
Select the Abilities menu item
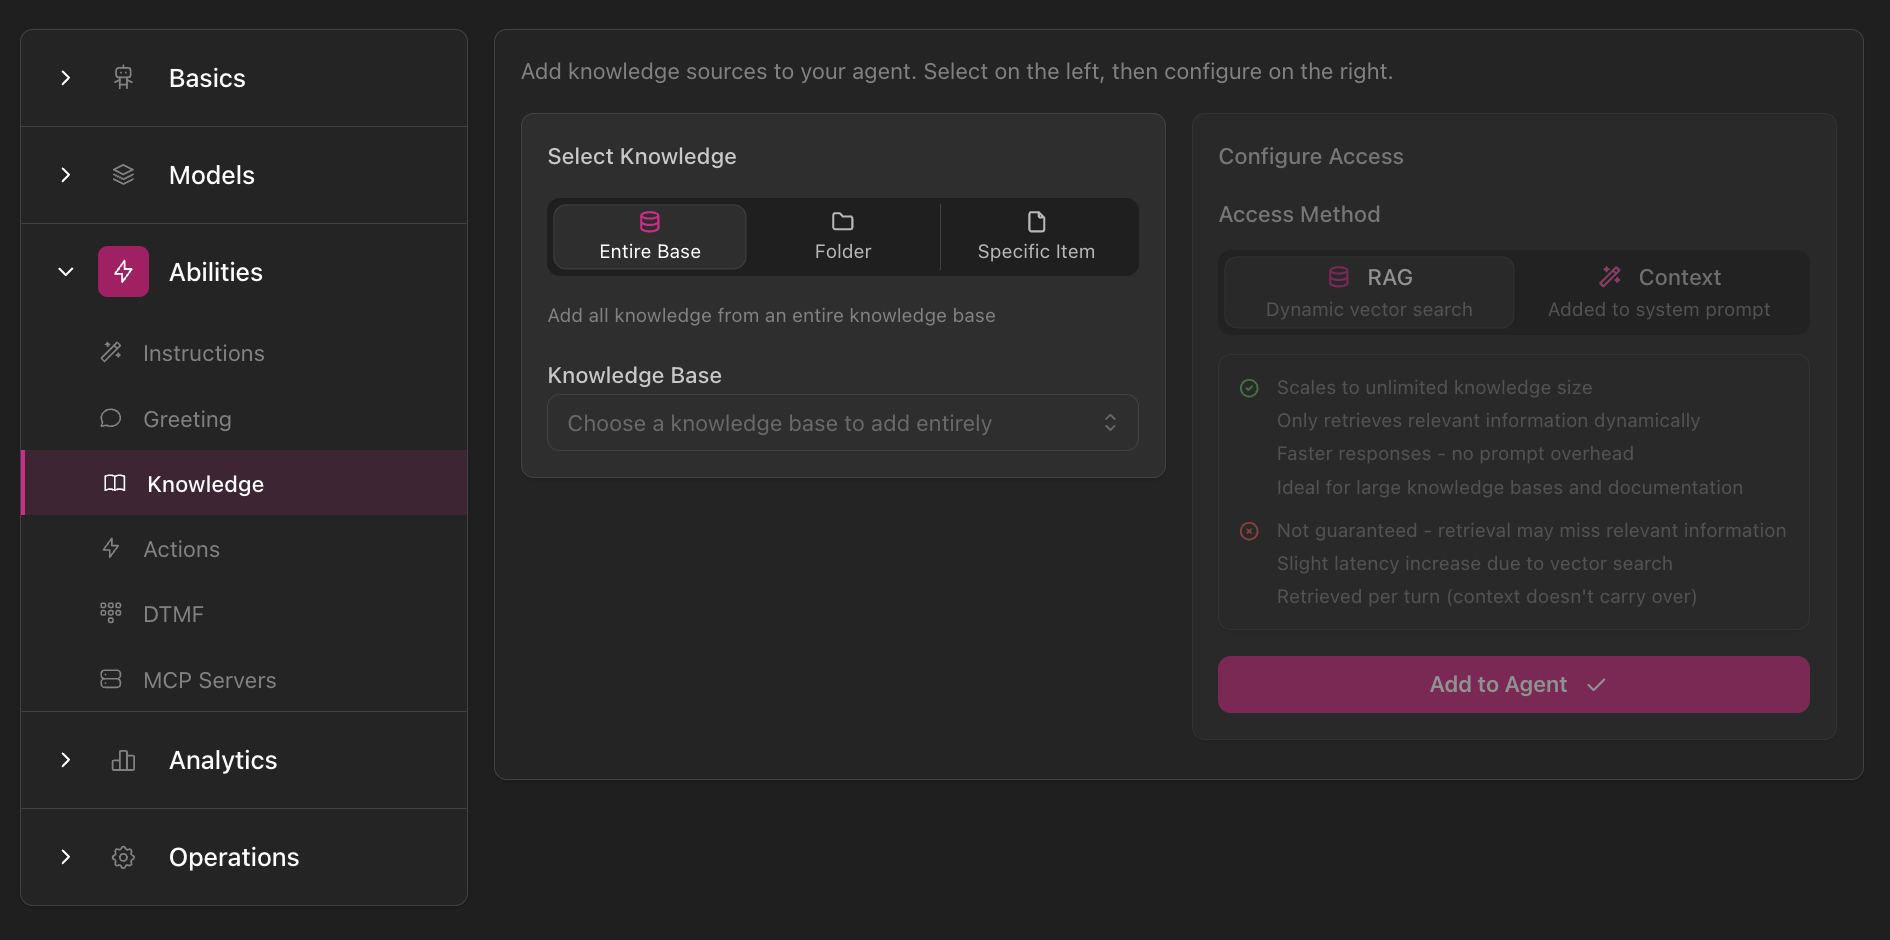tap(214, 271)
